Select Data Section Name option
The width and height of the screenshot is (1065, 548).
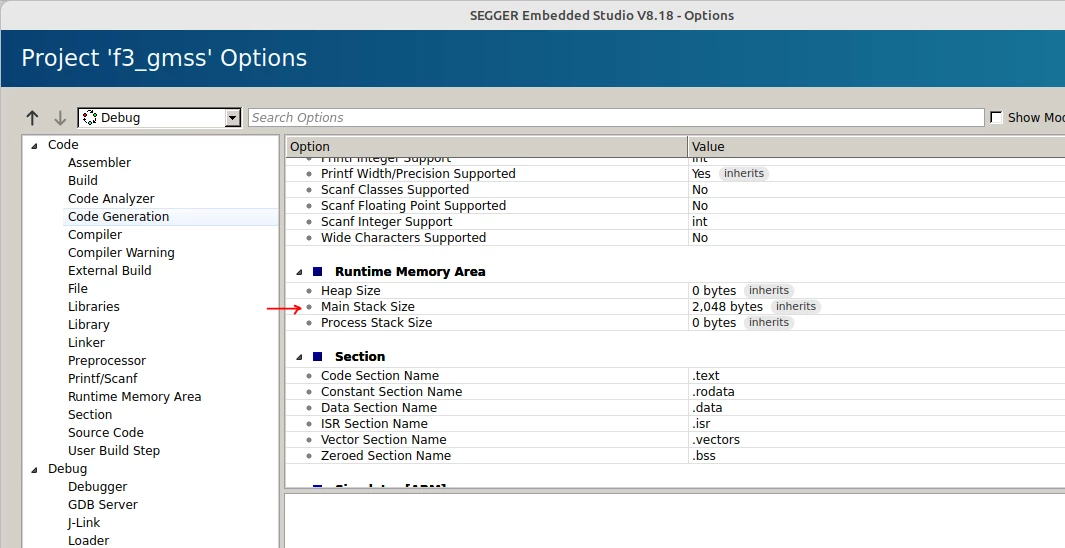pos(378,407)
